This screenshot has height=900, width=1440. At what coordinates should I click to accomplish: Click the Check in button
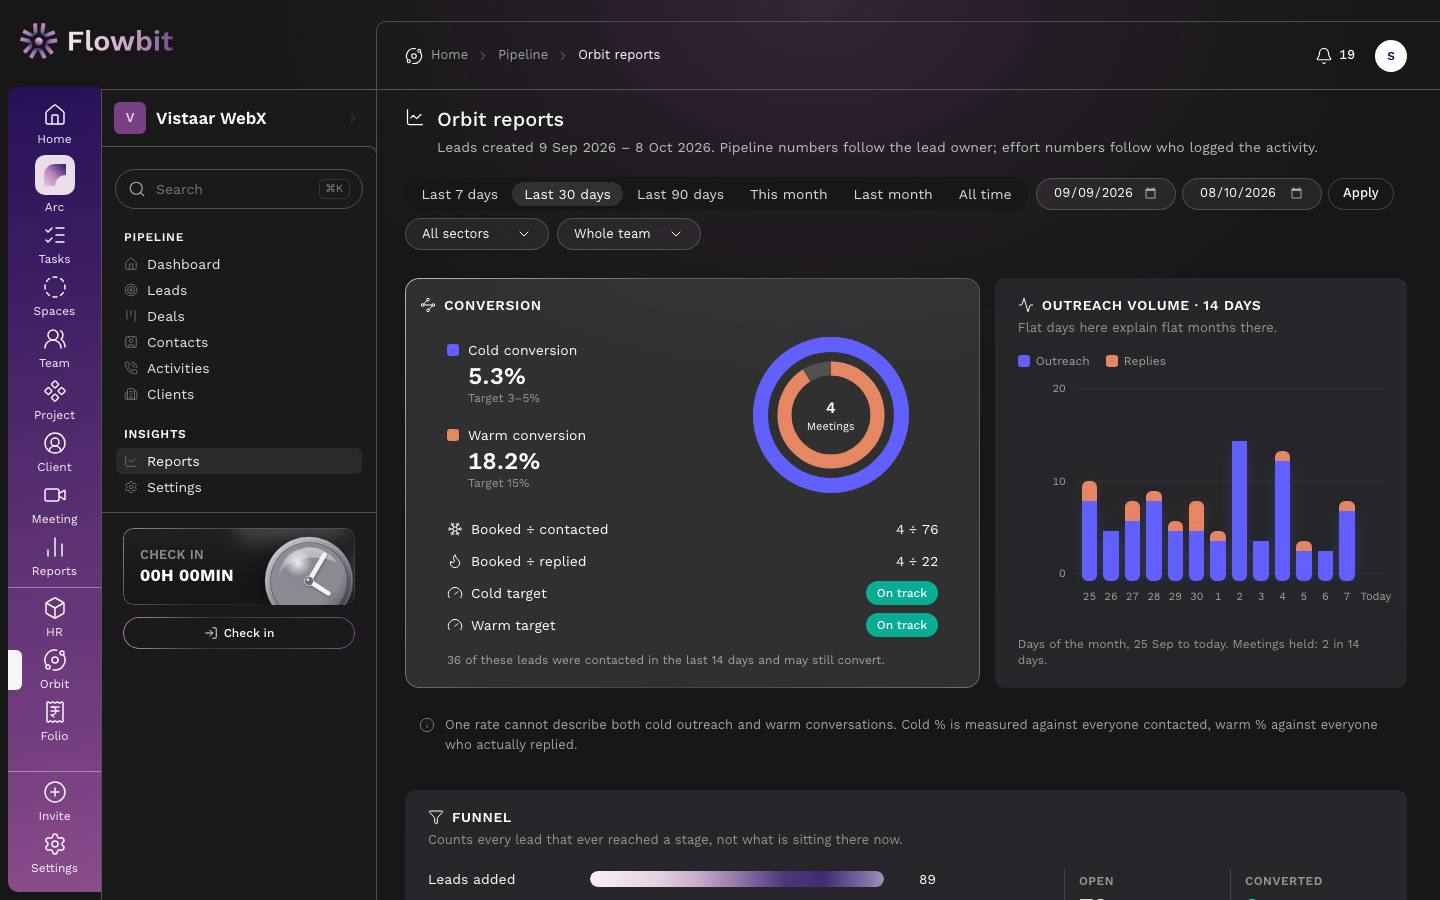point(239,633)
